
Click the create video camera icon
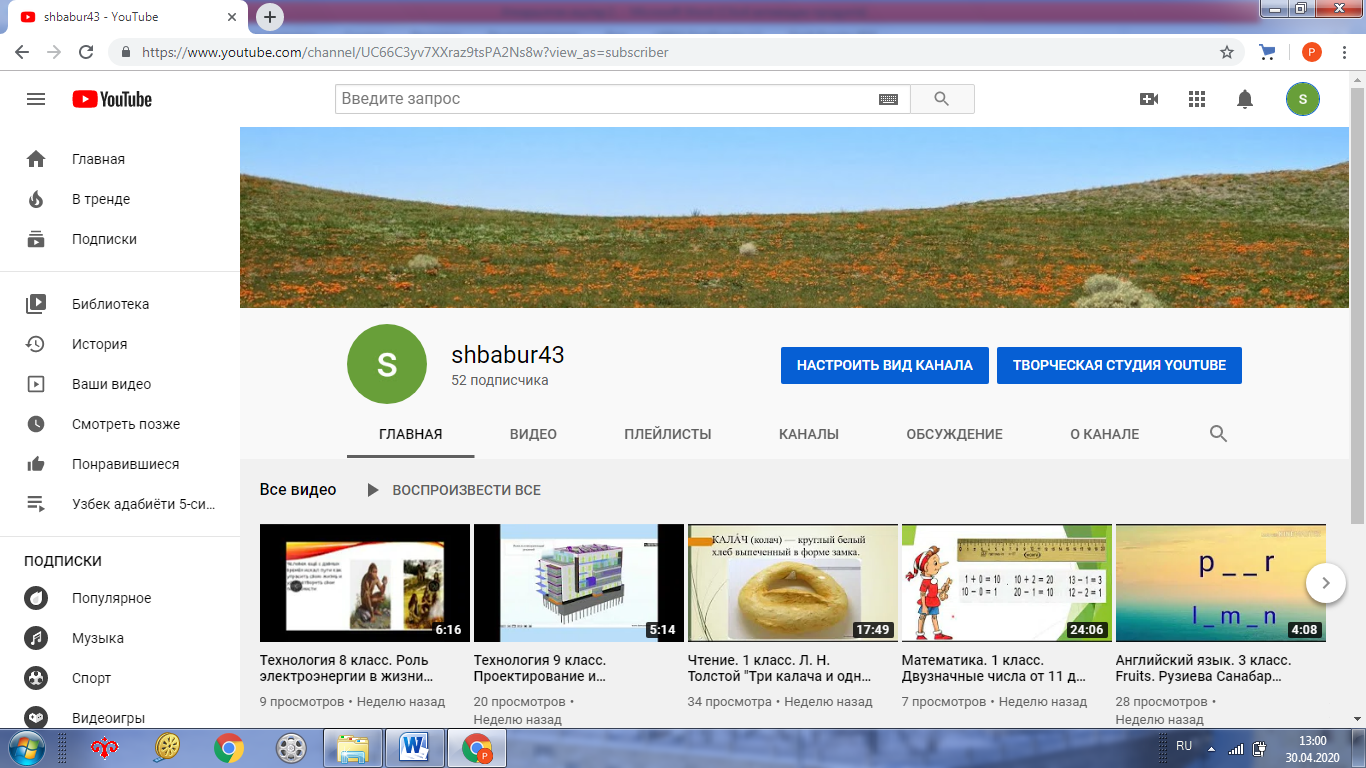[x=1149, y=99]
